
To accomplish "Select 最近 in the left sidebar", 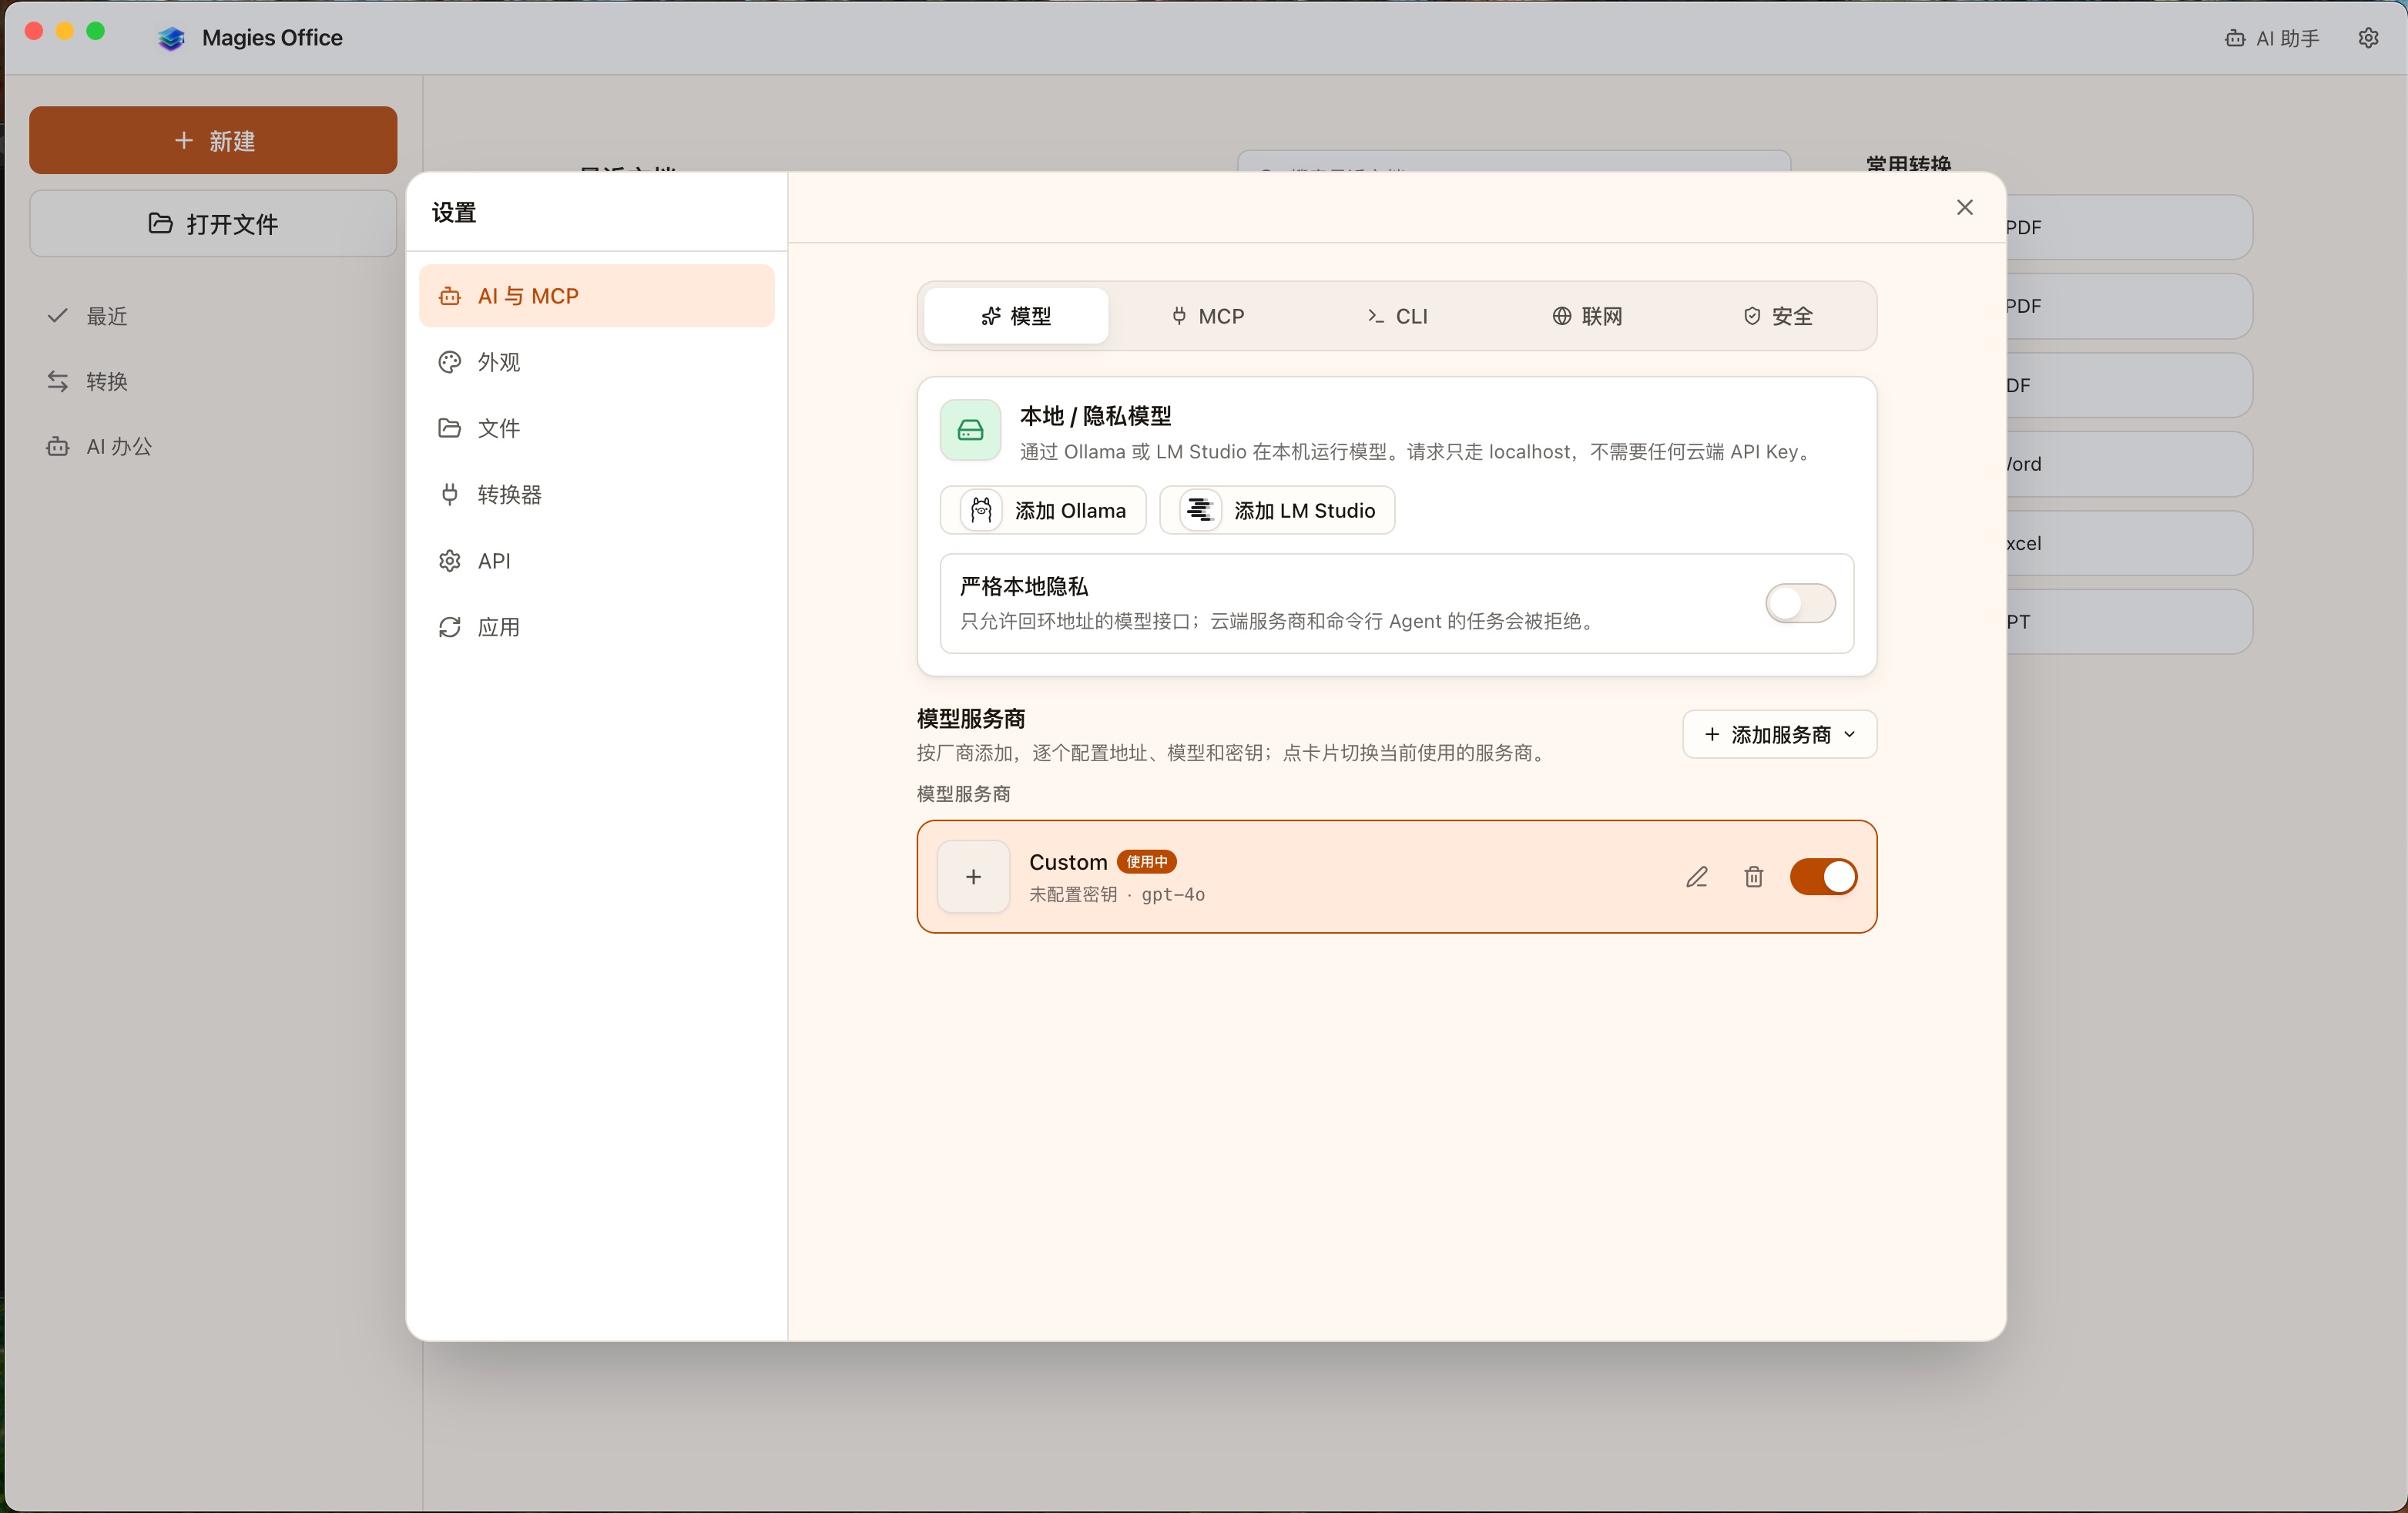I will coord(213,316).
